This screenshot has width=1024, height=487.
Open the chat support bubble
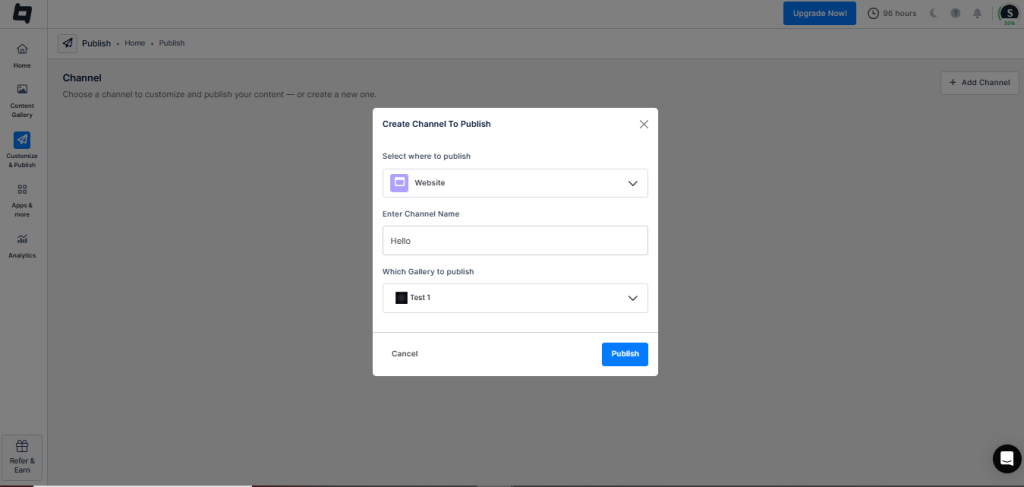(x=1007, y=458)
